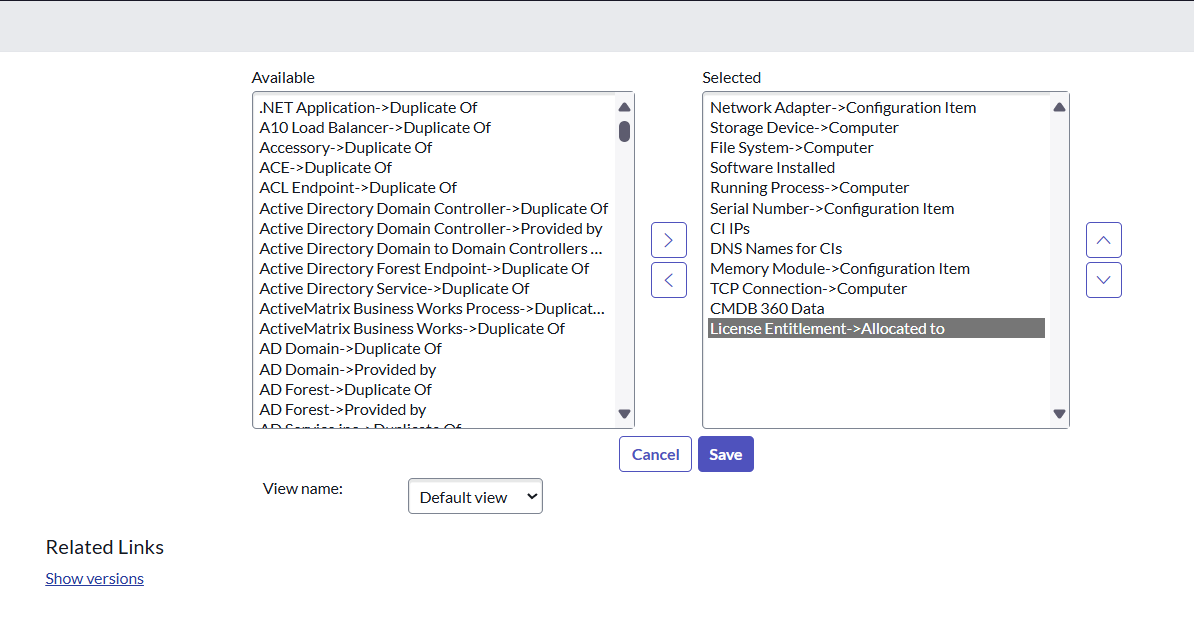Click the remove-from-selected left arrow button
The image size is (1194, 636).
(x=669, y=280)
